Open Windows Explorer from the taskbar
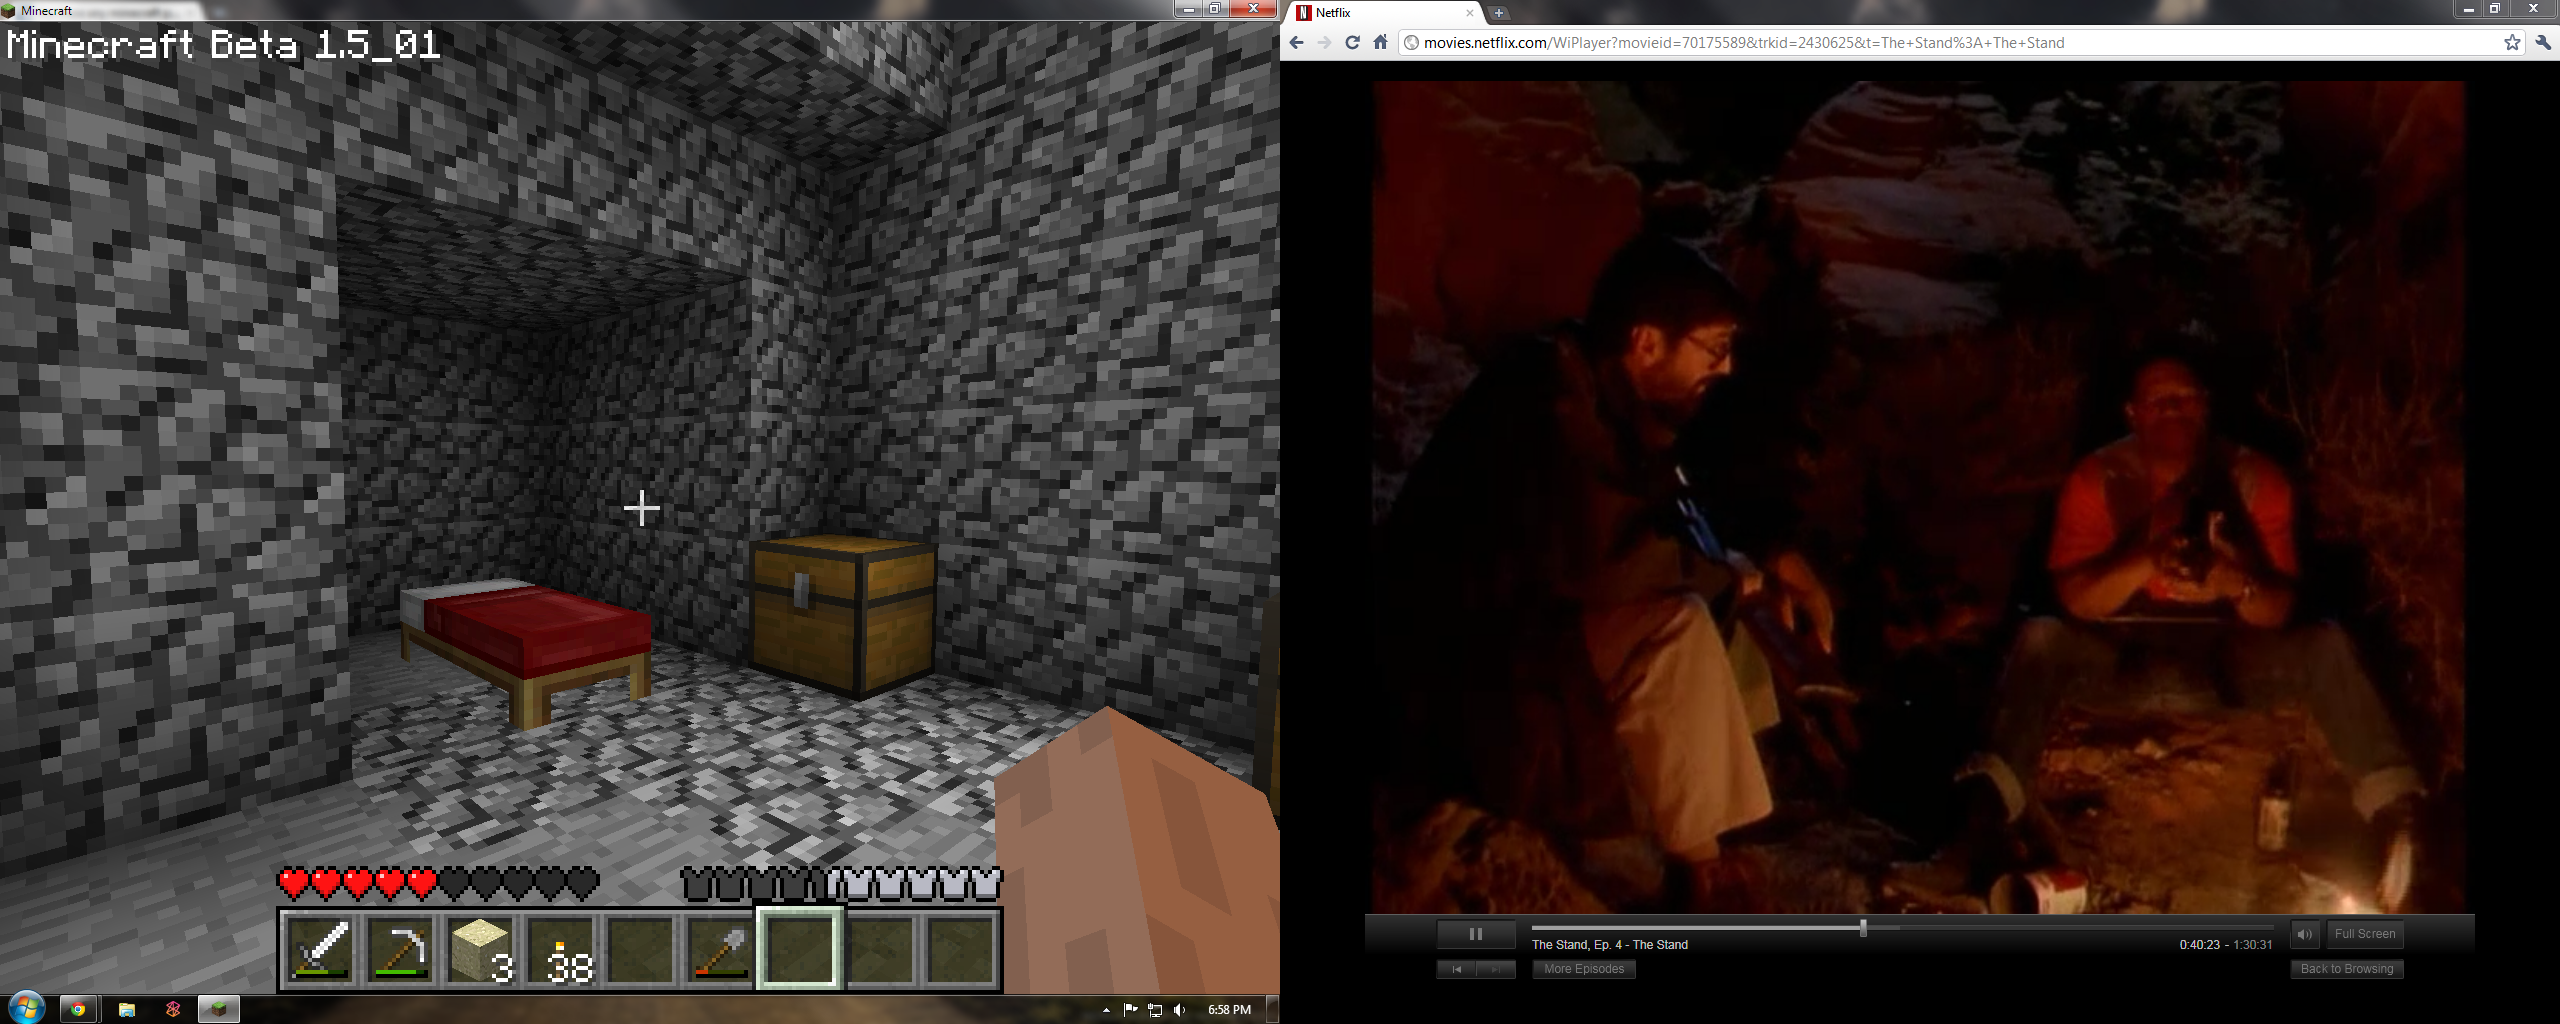The image size is (2560, 1024). (127, 1009)
